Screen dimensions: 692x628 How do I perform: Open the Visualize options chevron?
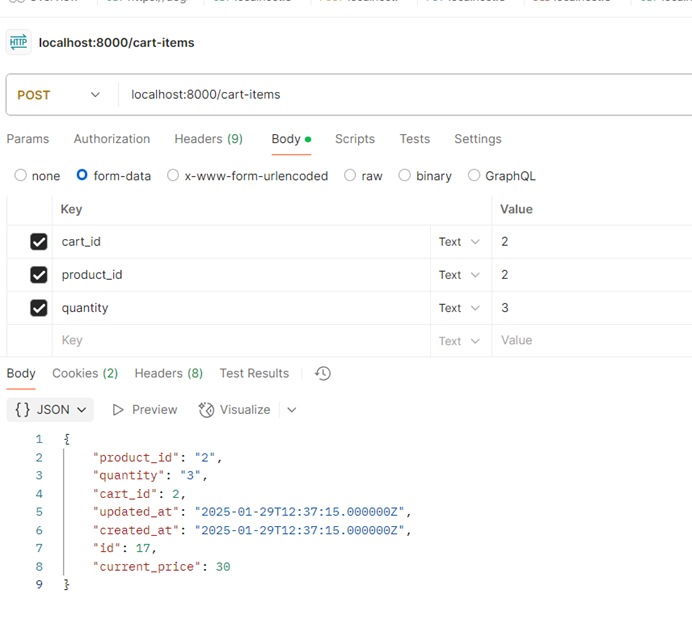[292, 410]
